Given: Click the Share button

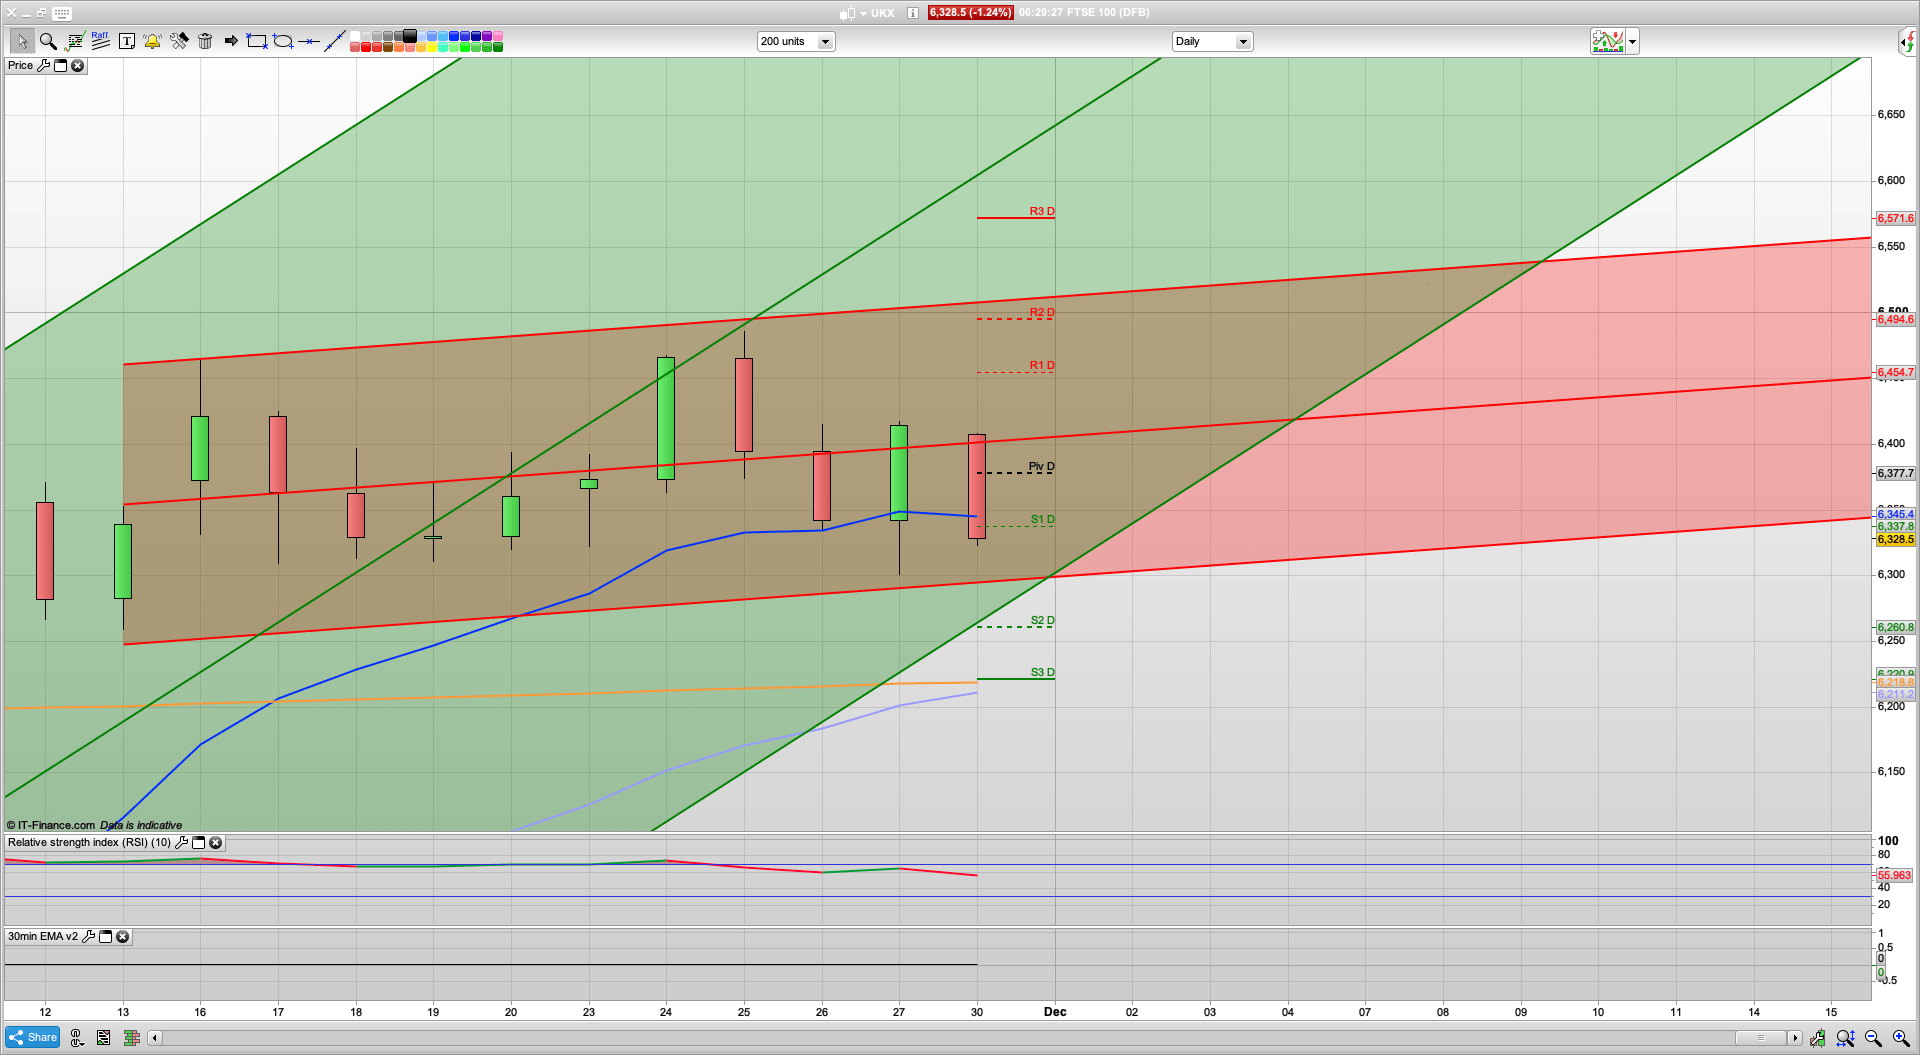Looking at the screenshot, I should tap(31, 1037).
